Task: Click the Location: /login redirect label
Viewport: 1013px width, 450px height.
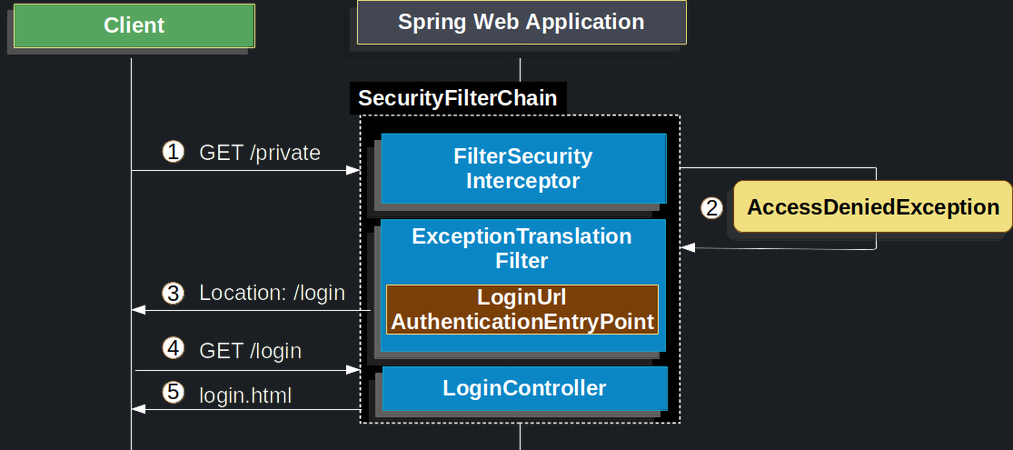Action: pyautogui.click(x=271, y=293)
